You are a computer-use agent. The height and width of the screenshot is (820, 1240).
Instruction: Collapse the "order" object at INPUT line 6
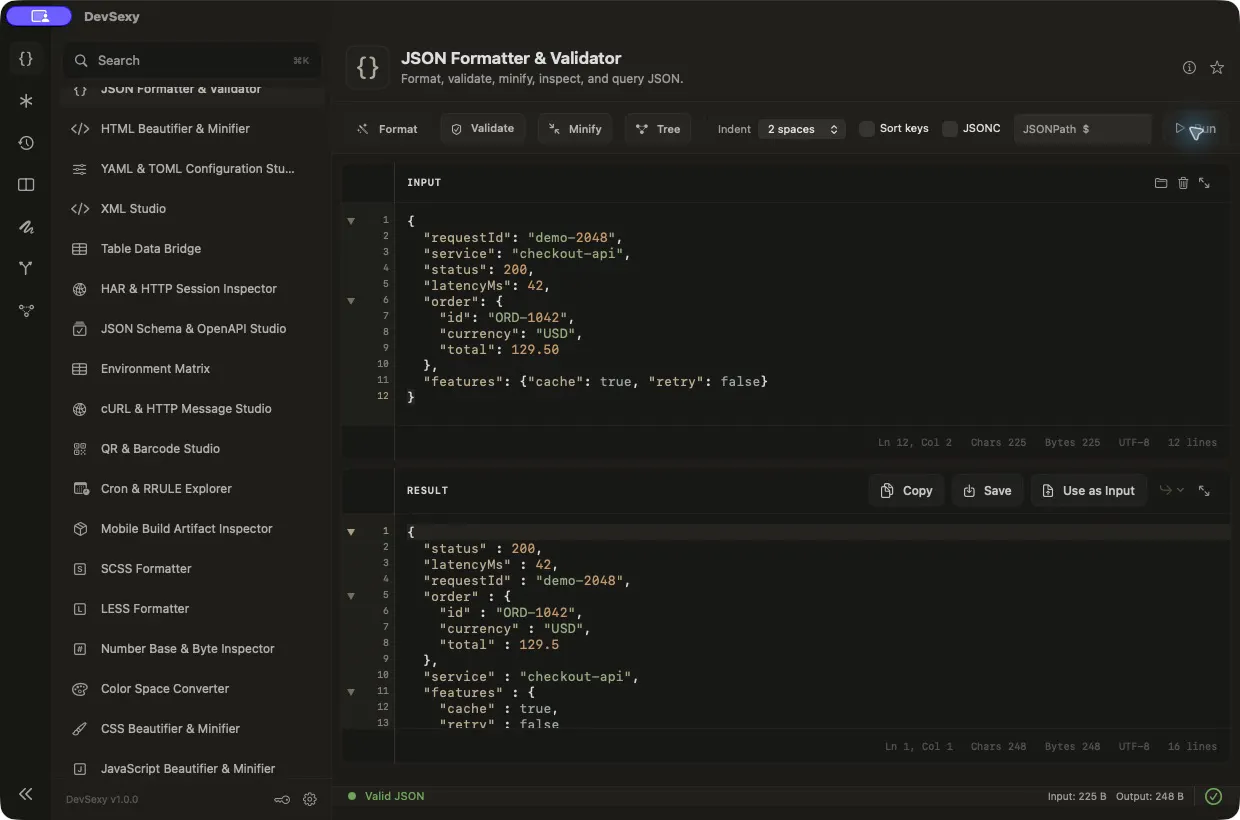351,301
